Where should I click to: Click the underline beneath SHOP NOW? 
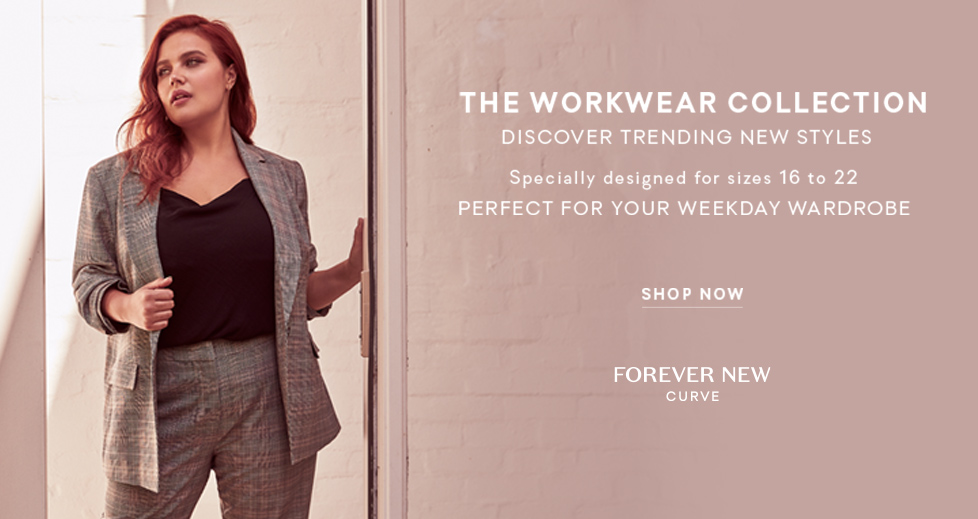(x=692, y=307)
